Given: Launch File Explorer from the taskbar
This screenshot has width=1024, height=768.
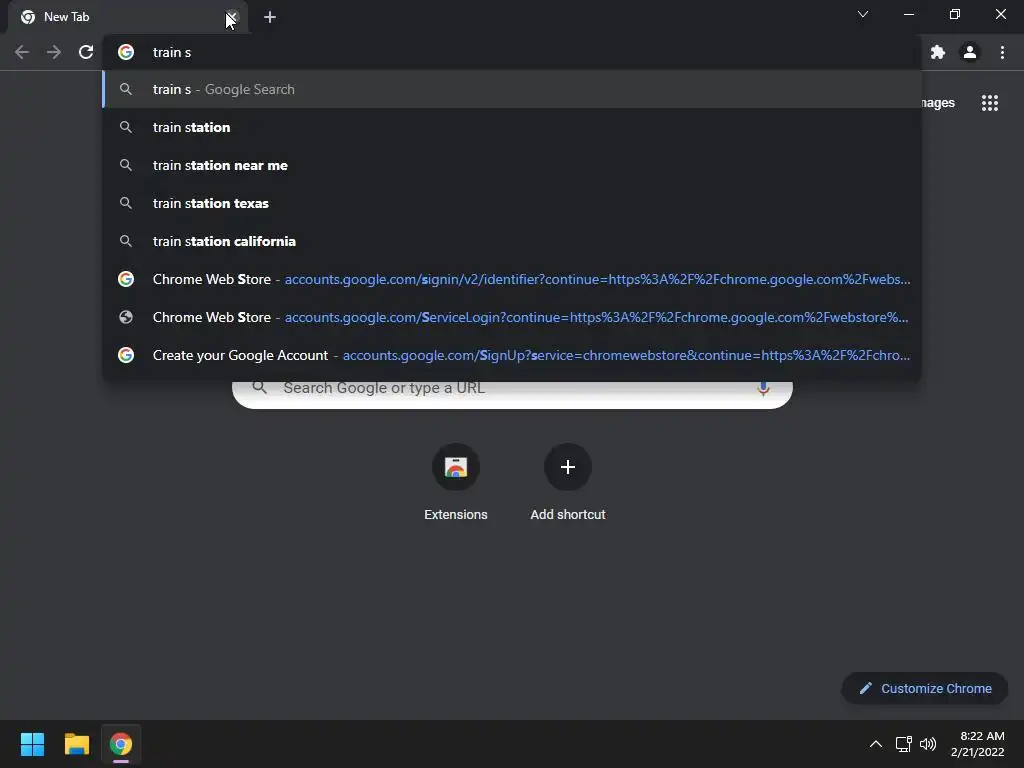Looking at the screenshot, I should tap(76, 744).
